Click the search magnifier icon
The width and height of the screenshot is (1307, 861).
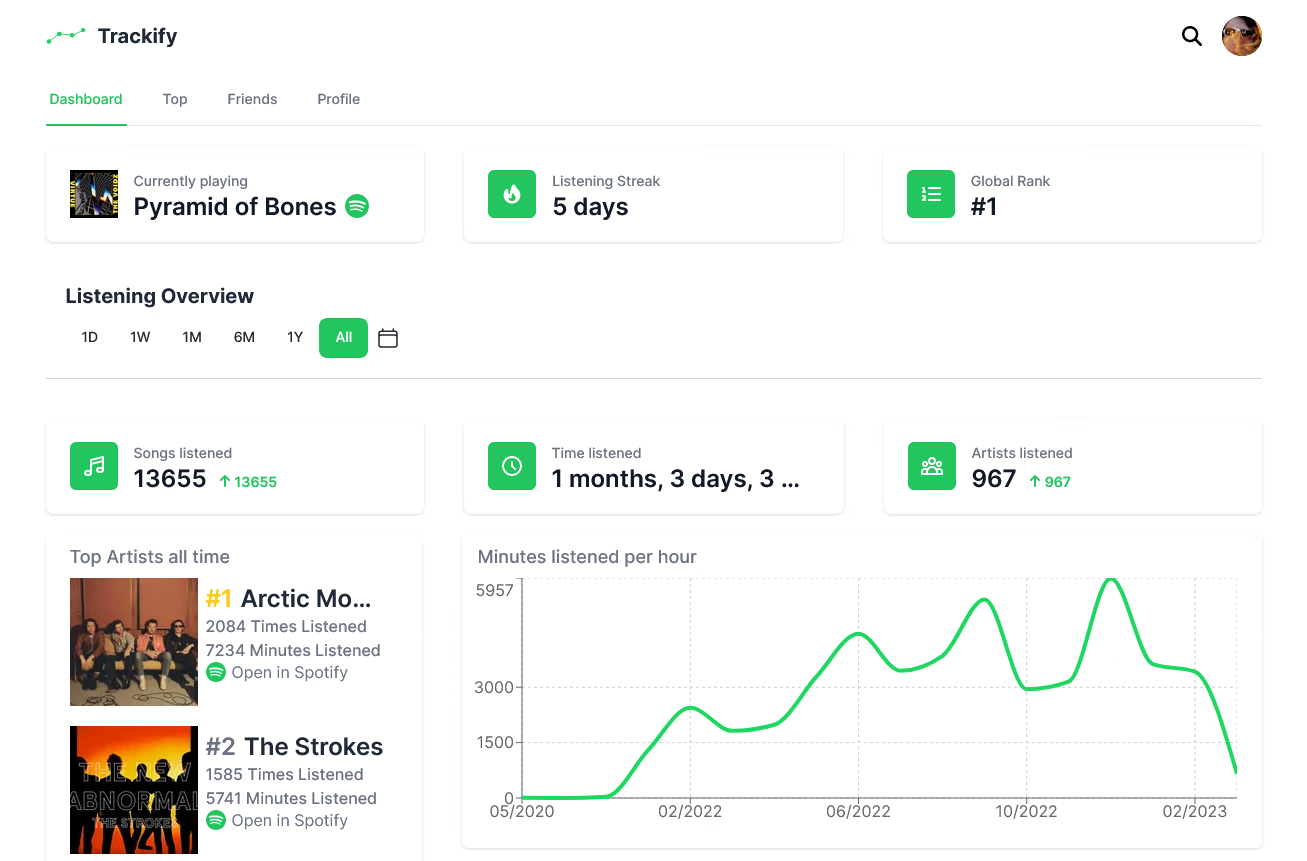1191,37
